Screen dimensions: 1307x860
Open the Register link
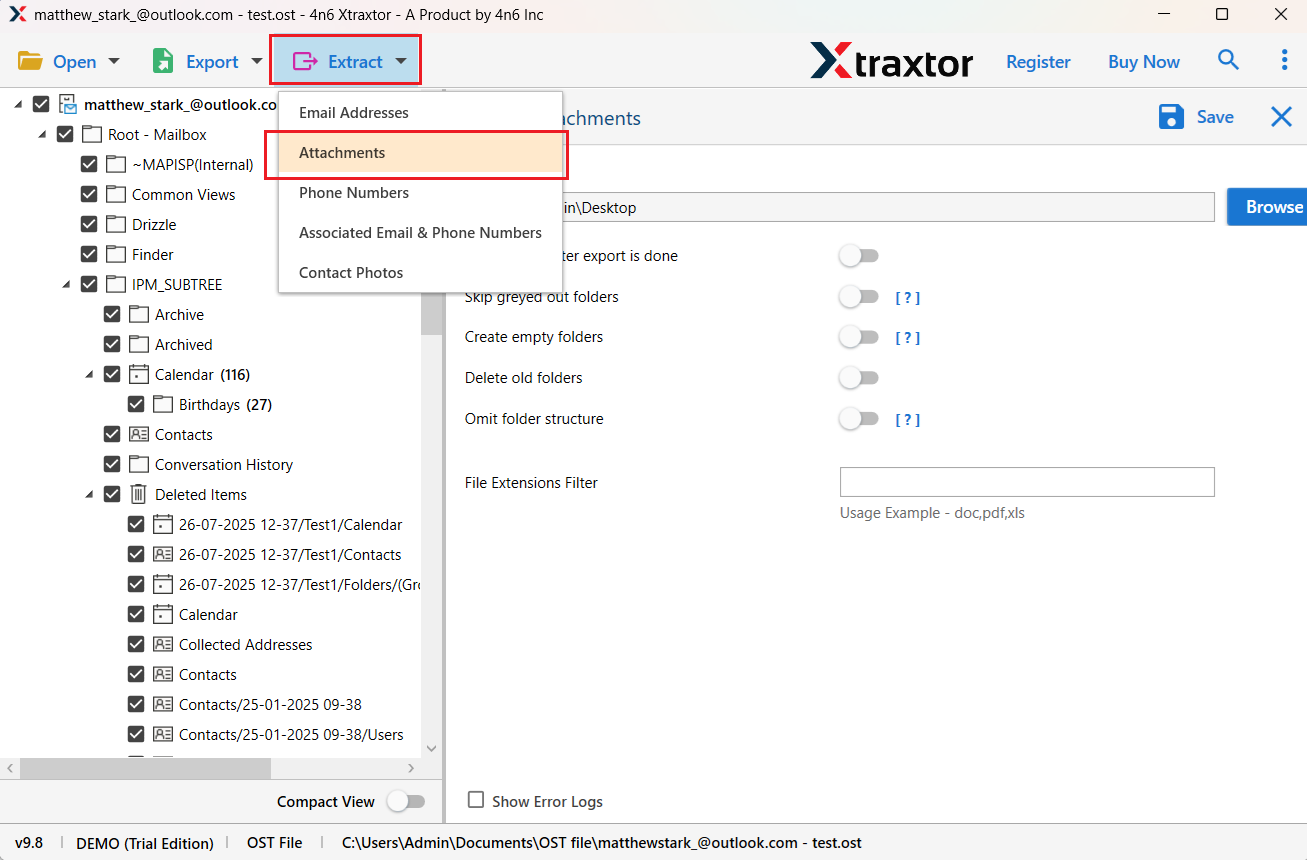(x=1038, y=62)
